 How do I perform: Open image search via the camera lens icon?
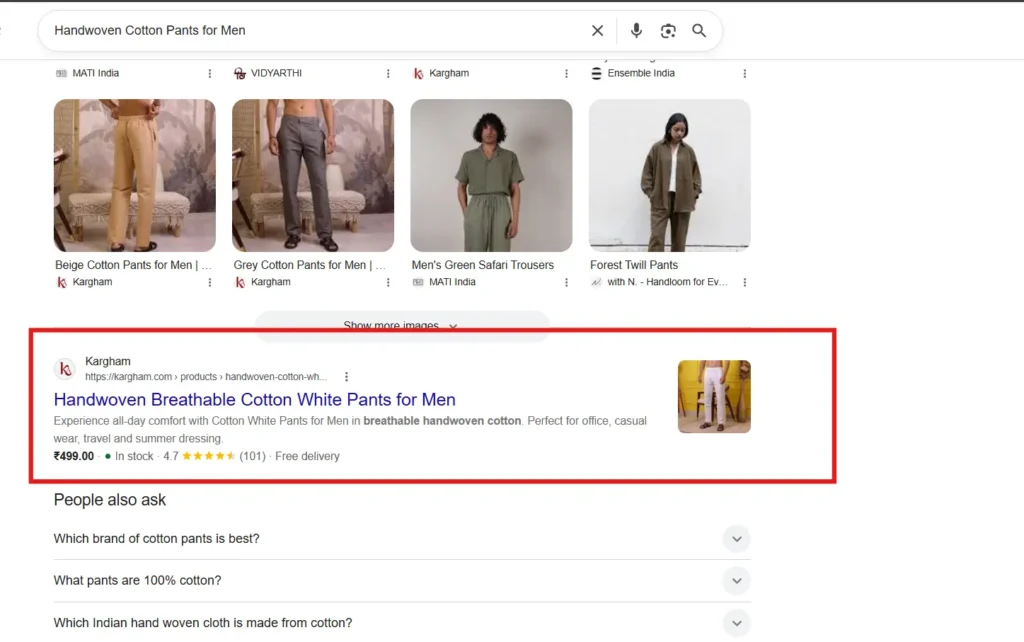click(667, 31)
